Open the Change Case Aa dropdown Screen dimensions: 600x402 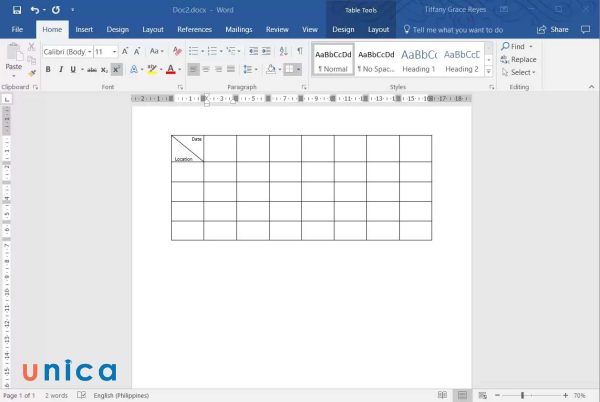coord(157,51)
